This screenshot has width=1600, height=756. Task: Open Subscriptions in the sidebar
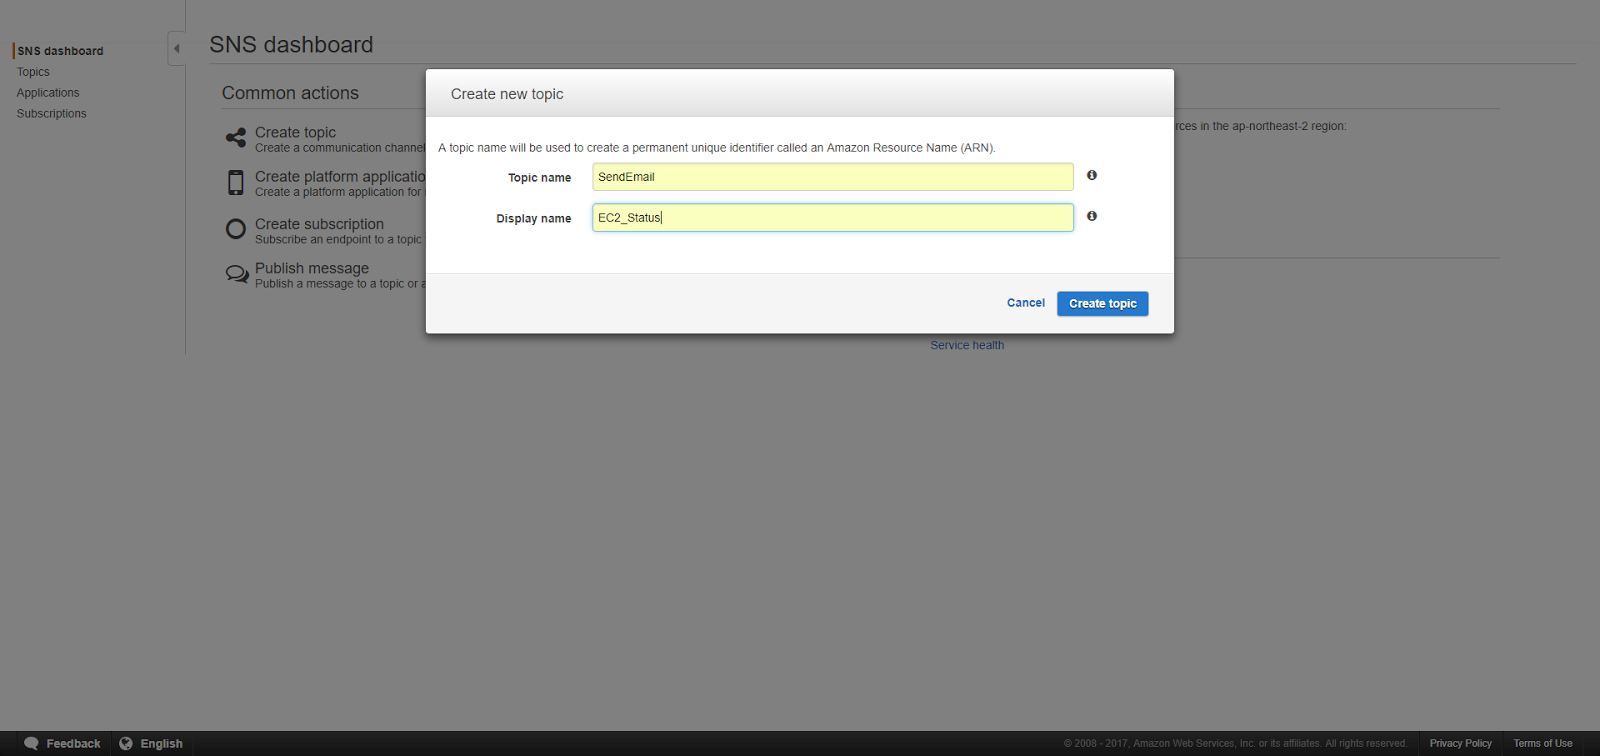tap(52, 114)
